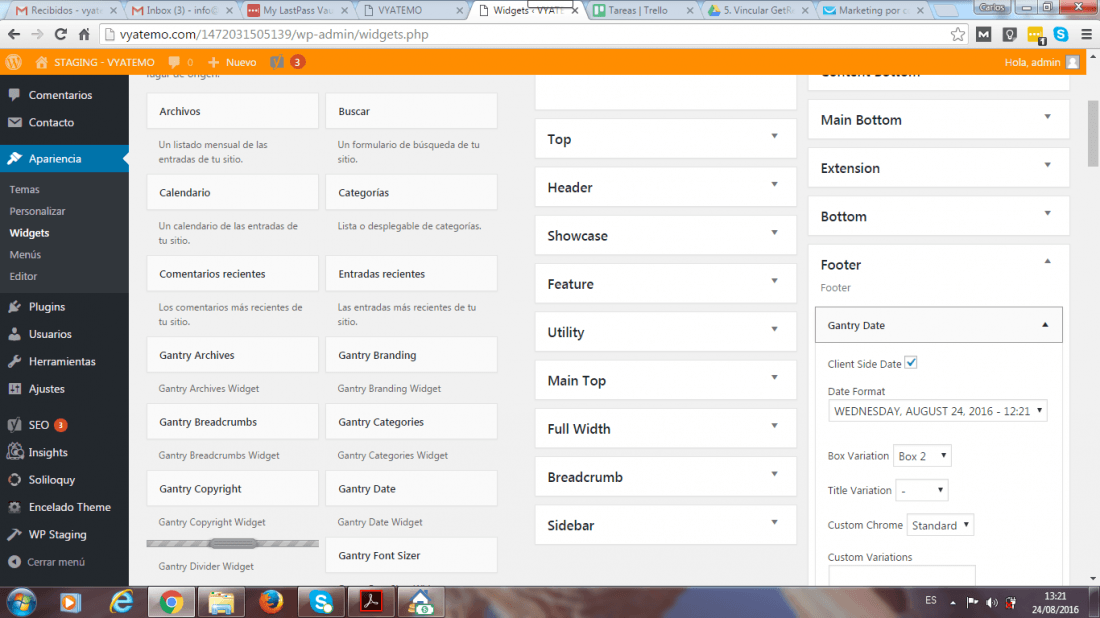The height and width of the screenshot is (618, 1100).
Task: Open Adobe Acrobat from the taskbar
Action: click(371, 602)
